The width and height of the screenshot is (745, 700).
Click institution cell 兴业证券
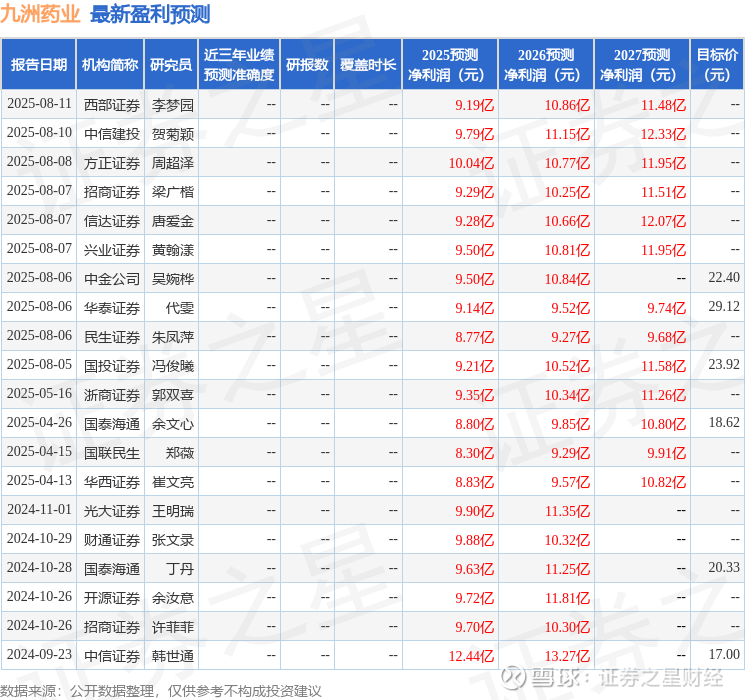click(112, 249)
